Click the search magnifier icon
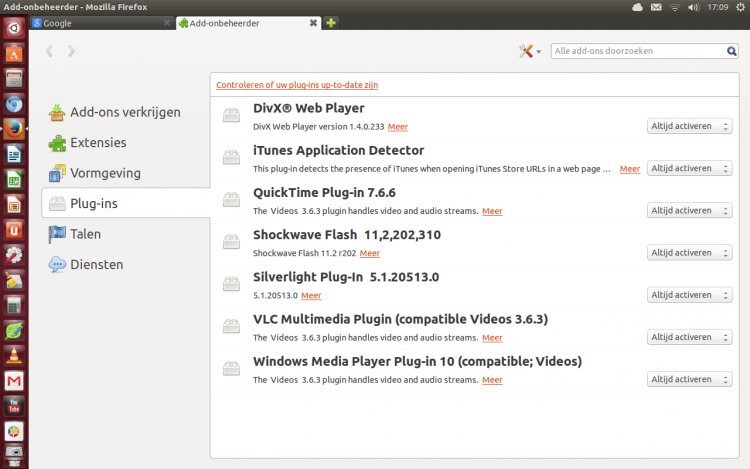The image size is (750, 469). coord(733,51)
